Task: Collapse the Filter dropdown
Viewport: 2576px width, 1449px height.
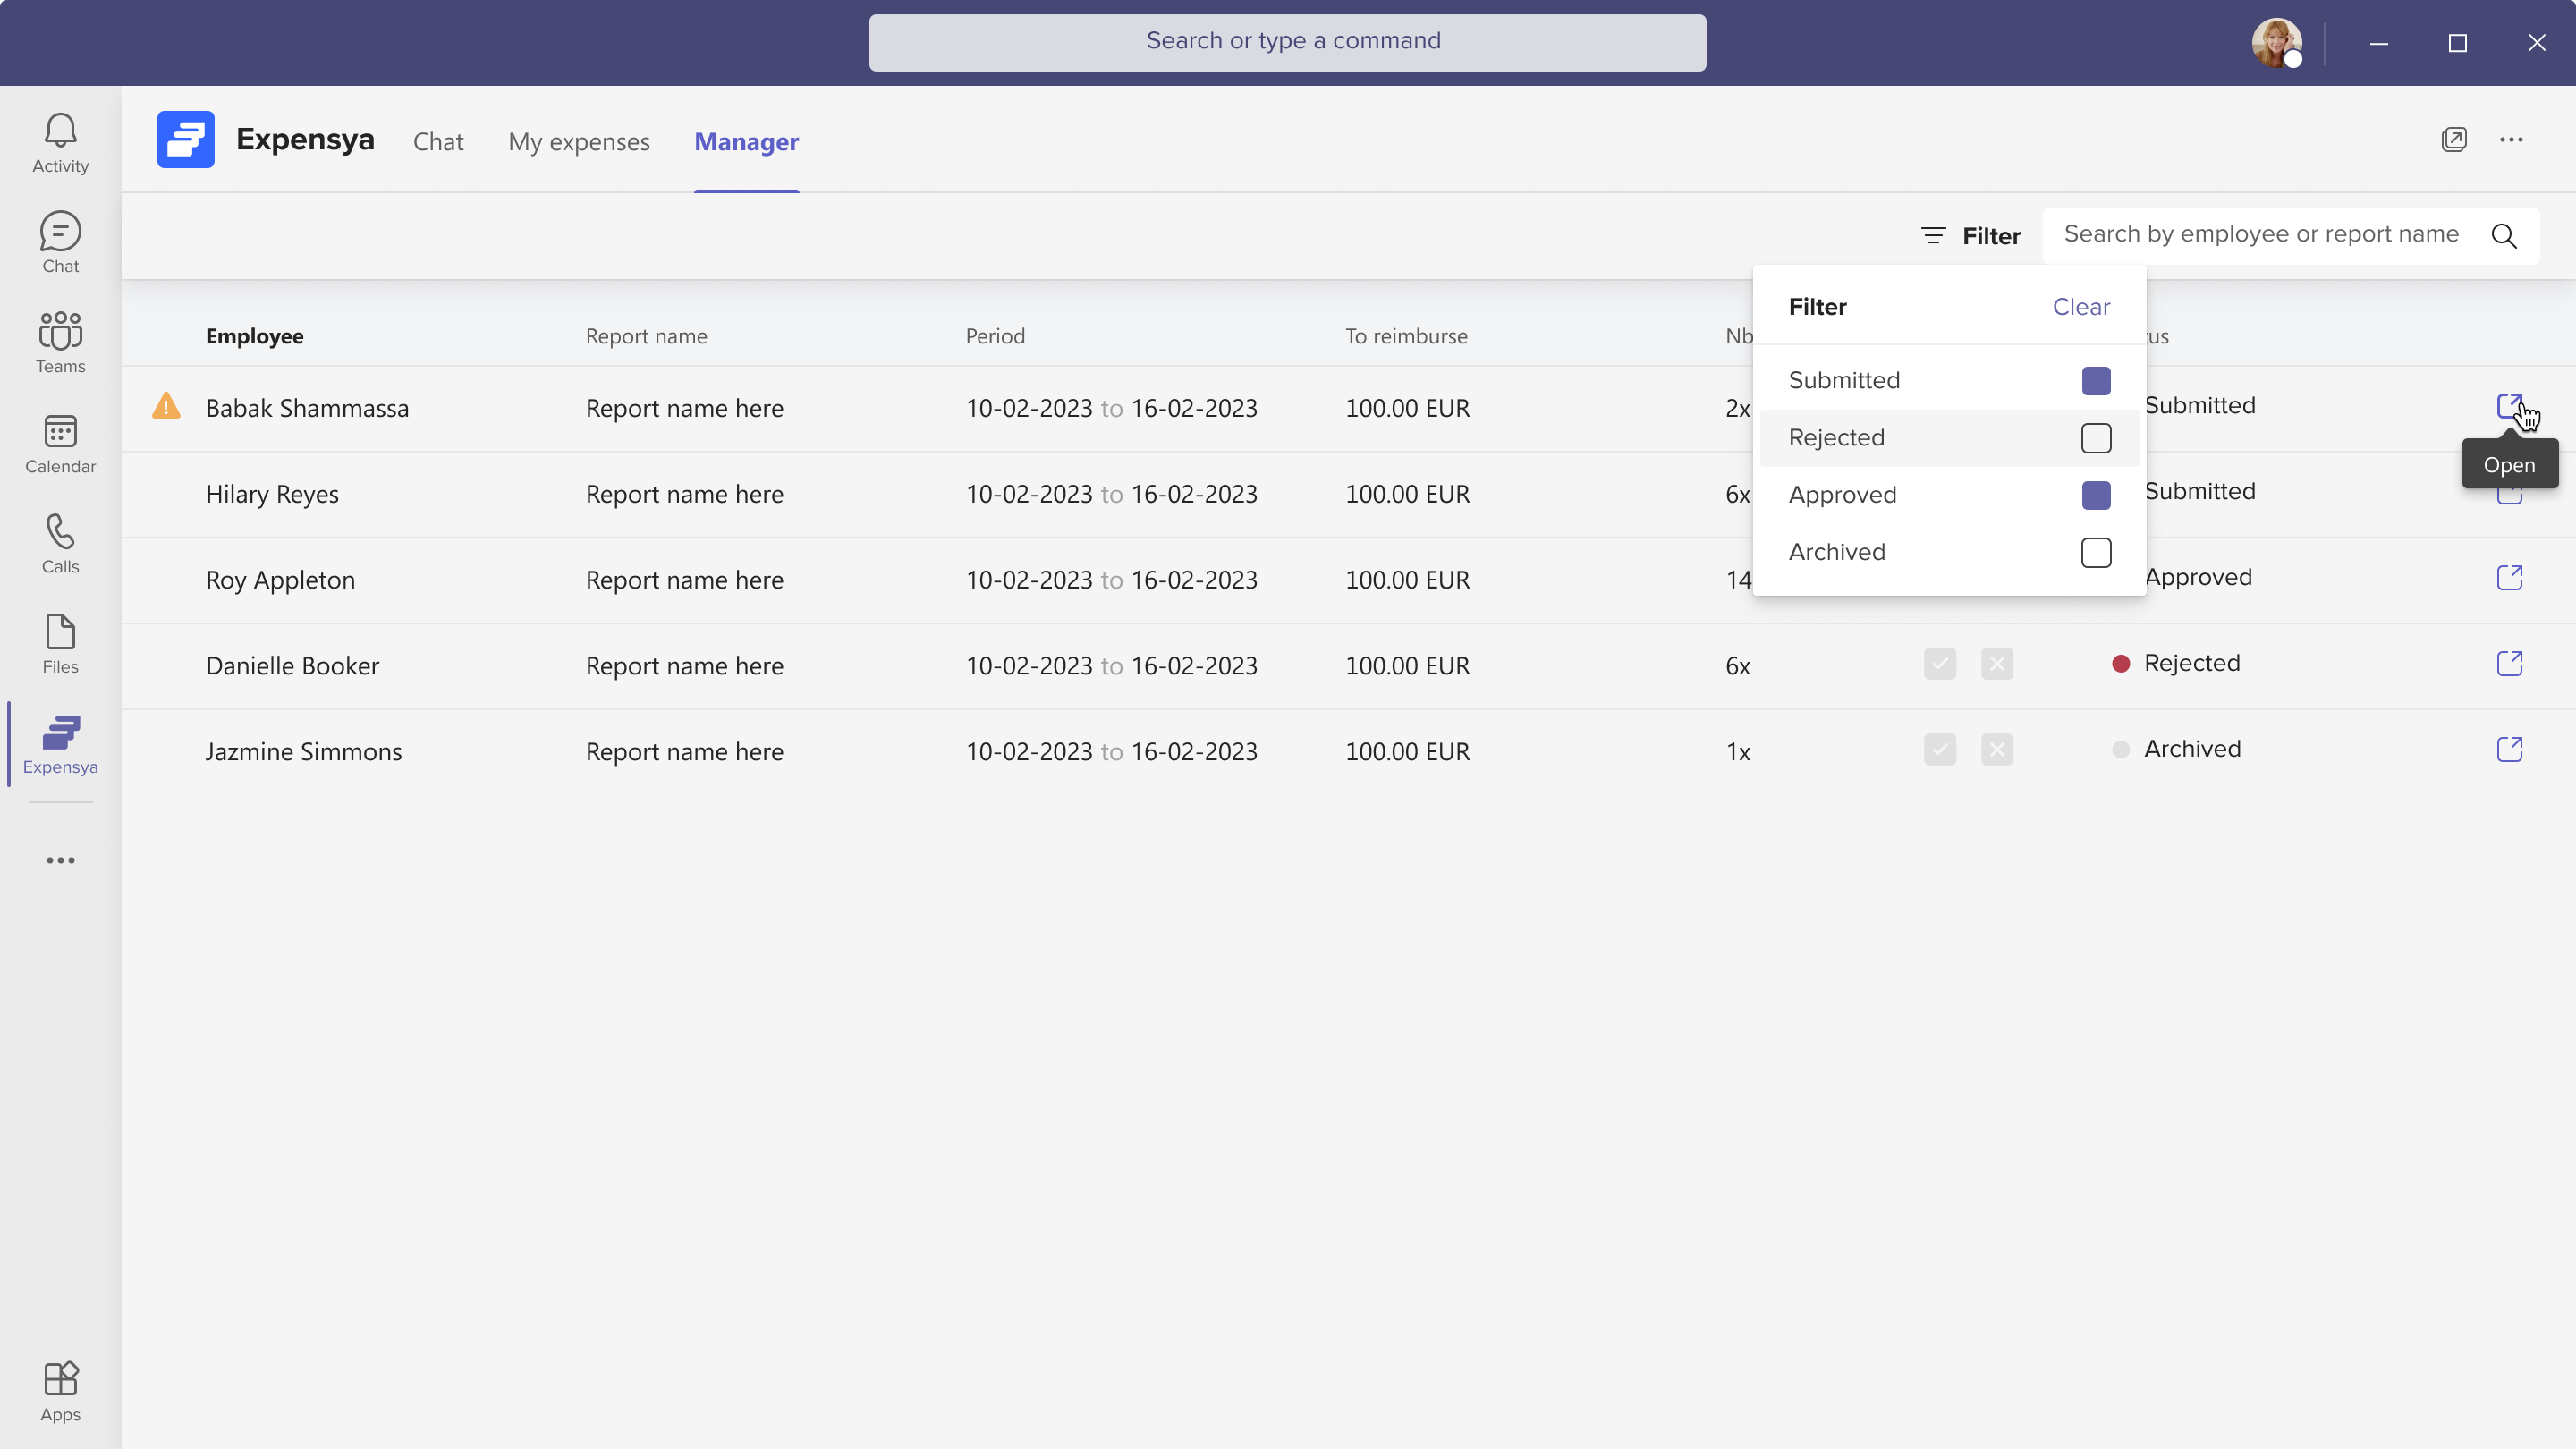Action: click(1970, 236)
